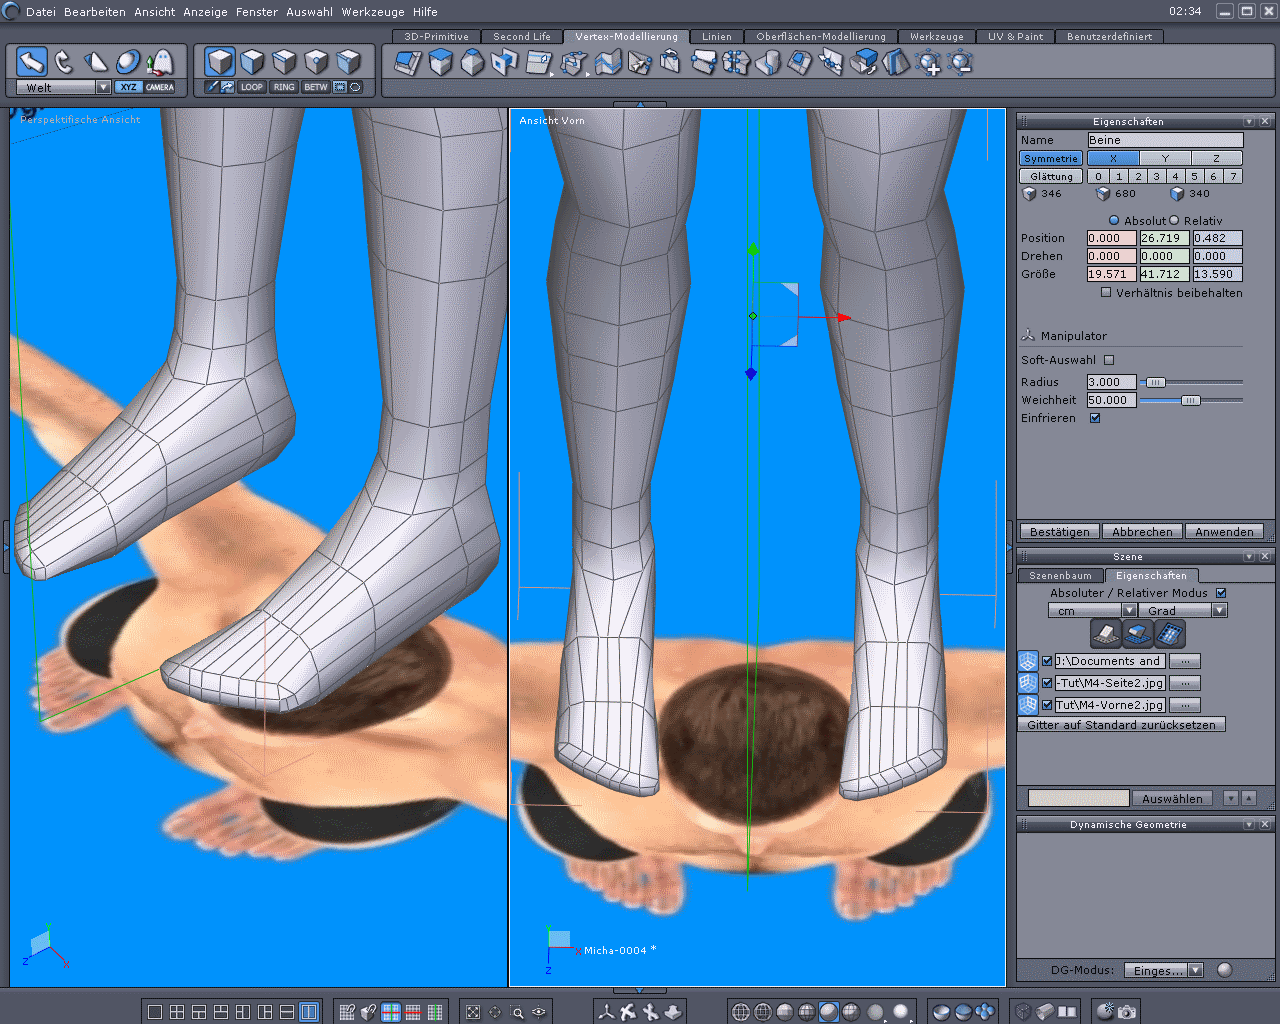Switch manipulator to CAMERA mode

pyautogui.click(x=160, y=87)
